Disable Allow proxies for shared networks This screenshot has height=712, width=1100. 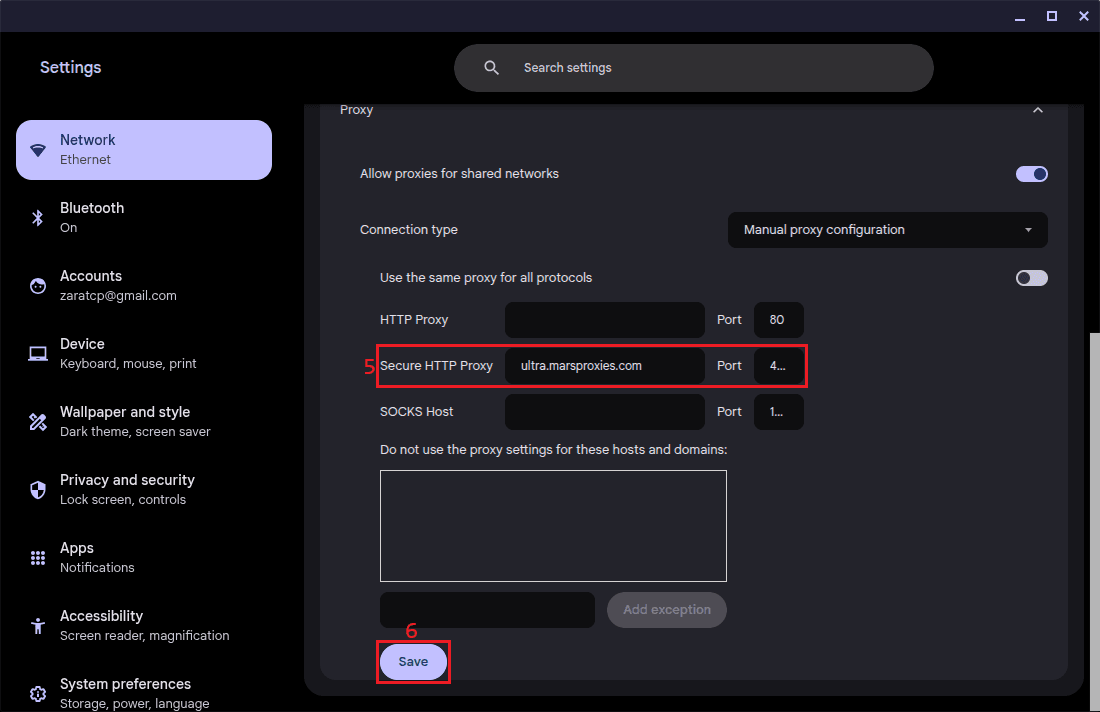click(x=1031, y=174)
